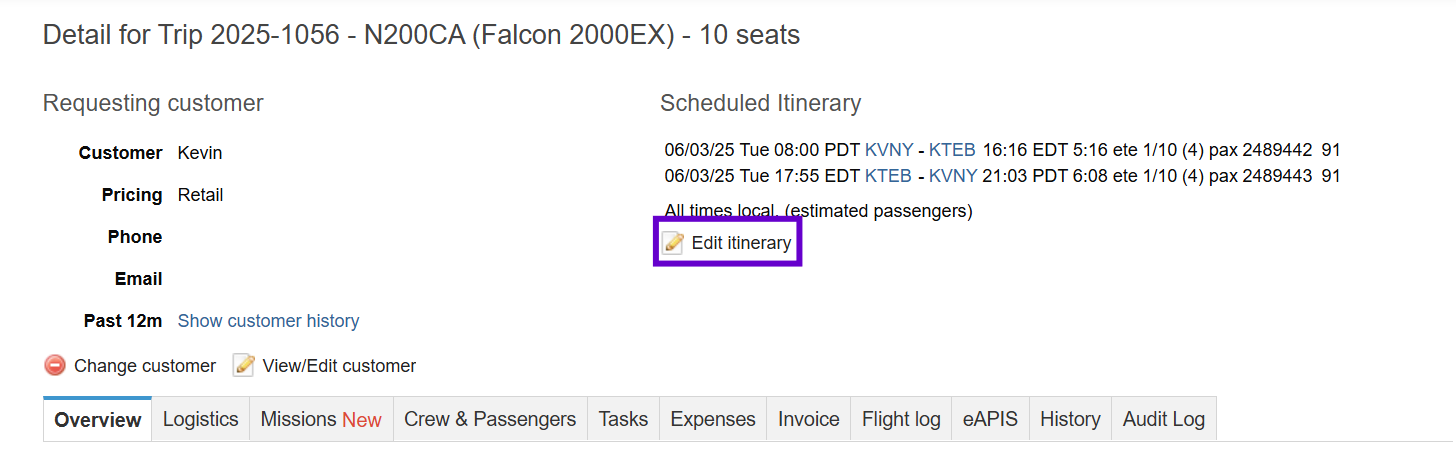Go to the Crew & Passengers tab
The height and width of the screenshot is (457, 1456).
490,419
